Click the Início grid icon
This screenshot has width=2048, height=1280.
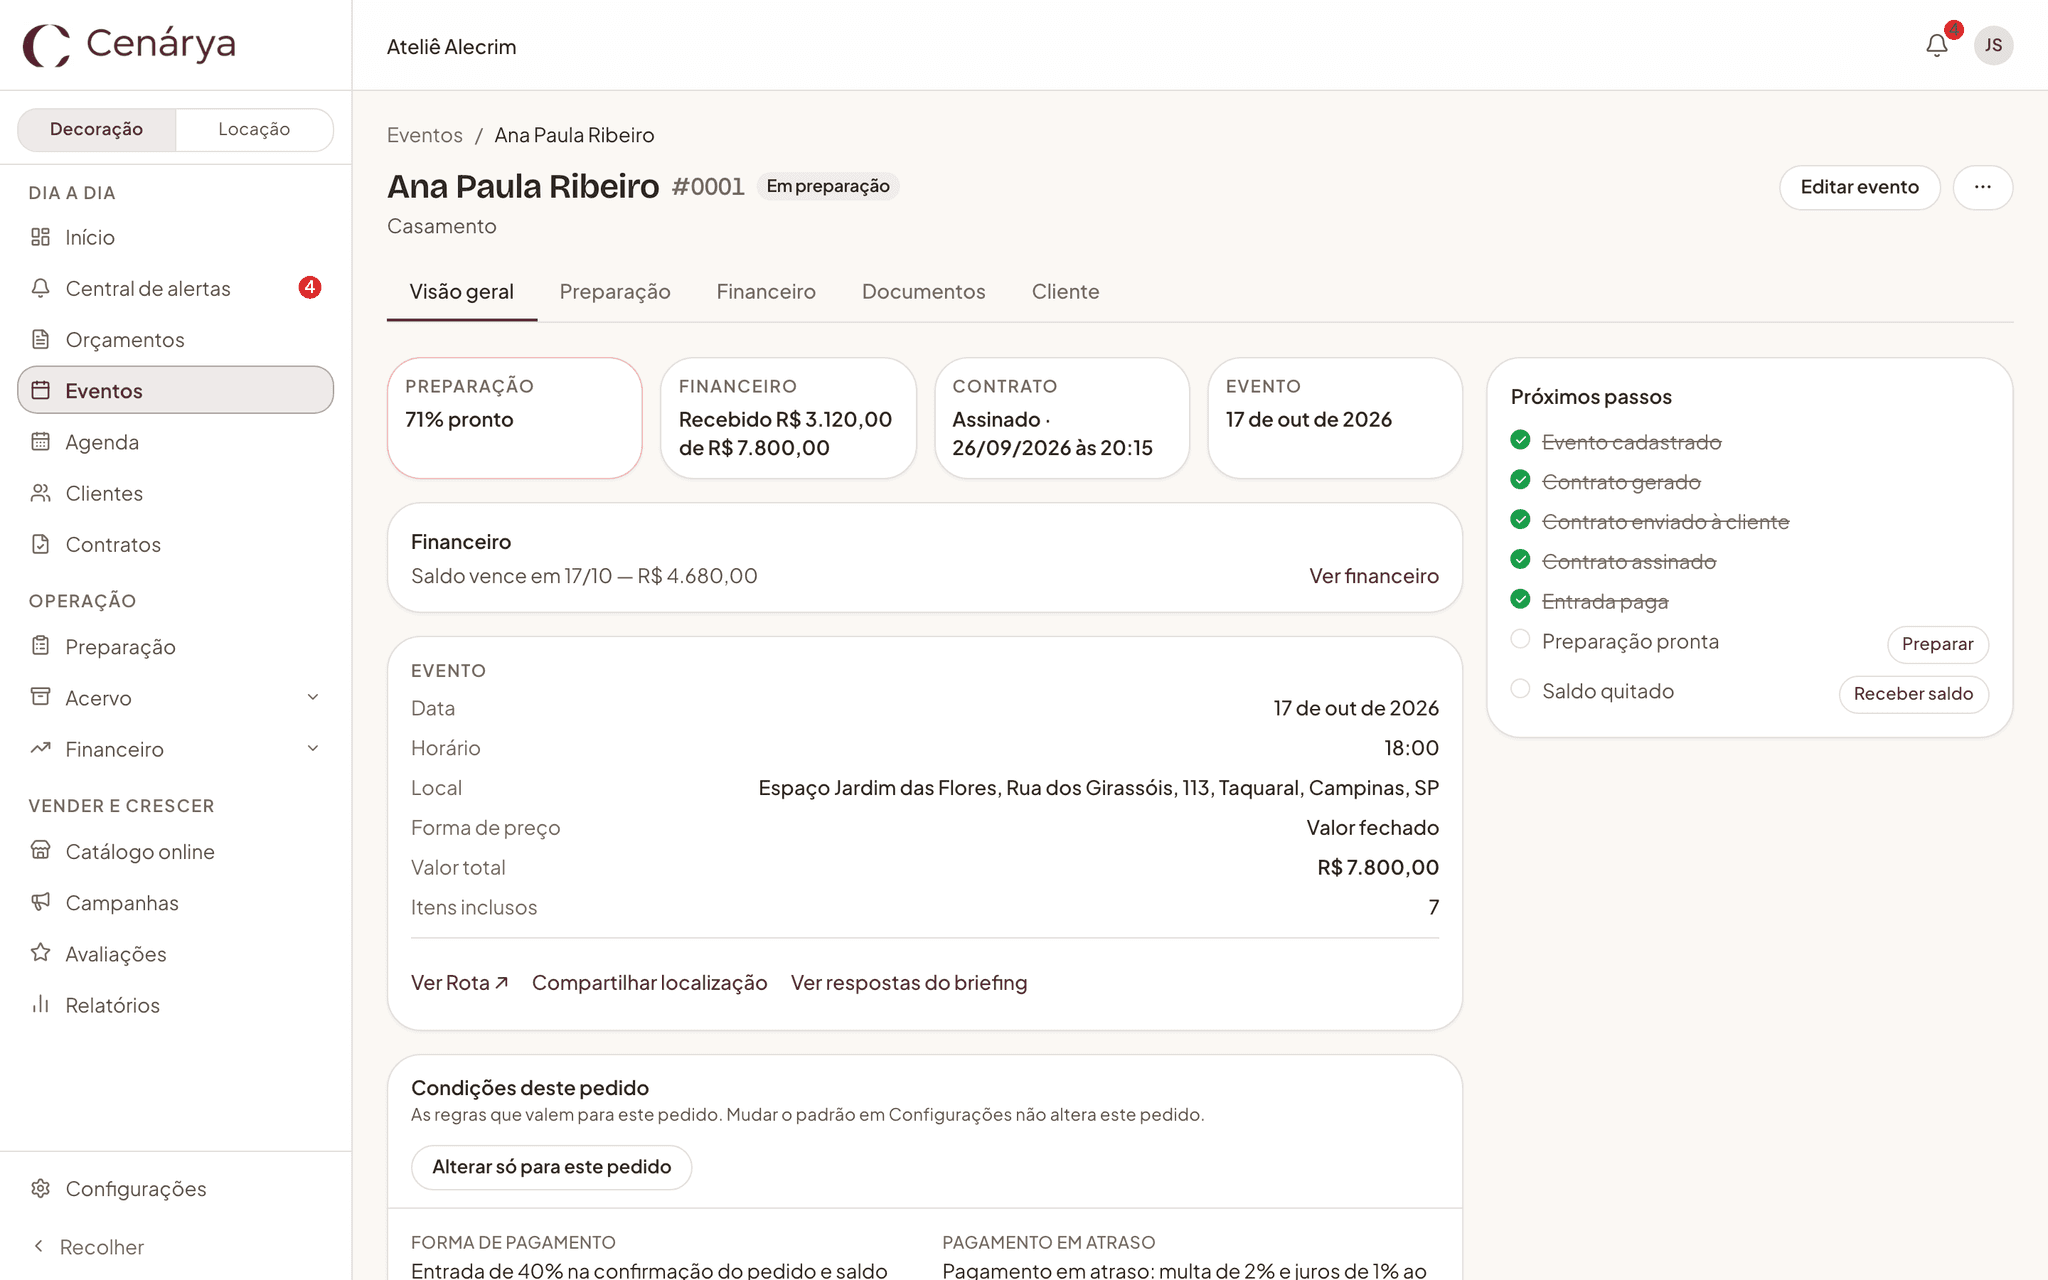coord(40,237)
